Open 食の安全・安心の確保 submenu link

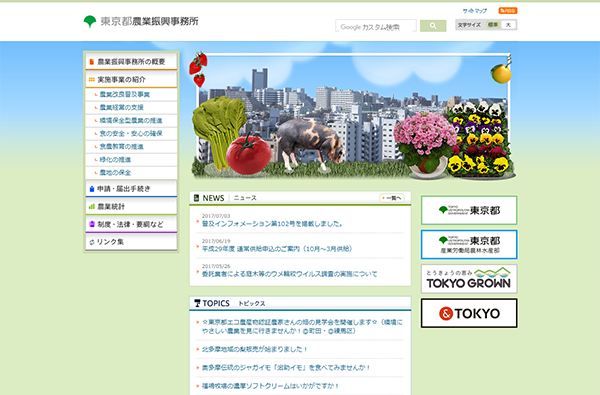click(x=131, y=133)
